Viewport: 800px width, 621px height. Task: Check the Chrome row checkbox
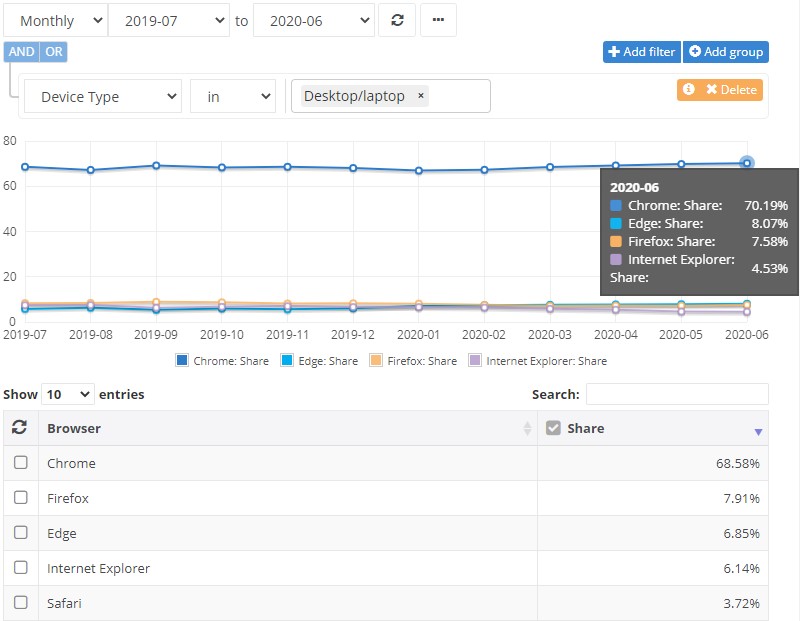click(x=21, y=463)
